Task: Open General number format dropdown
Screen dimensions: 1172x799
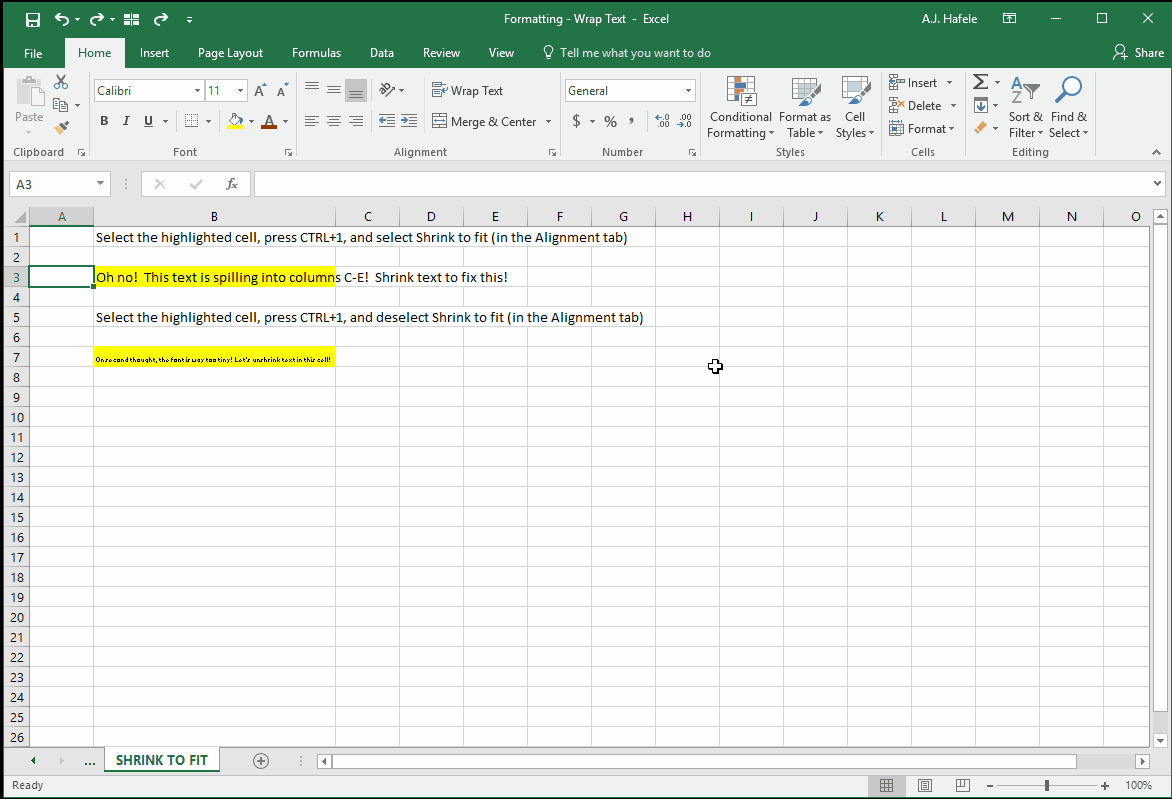Action: click(x=688, y=90)
